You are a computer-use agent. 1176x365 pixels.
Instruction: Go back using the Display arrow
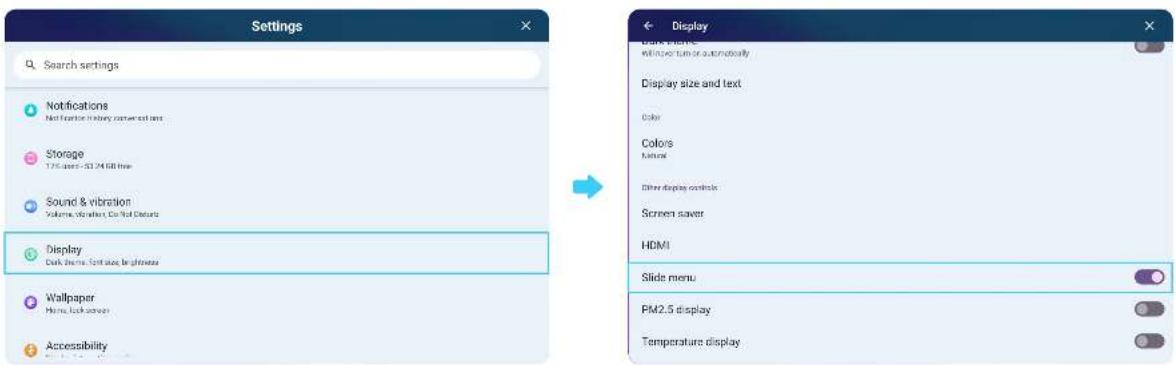point(649,26)
